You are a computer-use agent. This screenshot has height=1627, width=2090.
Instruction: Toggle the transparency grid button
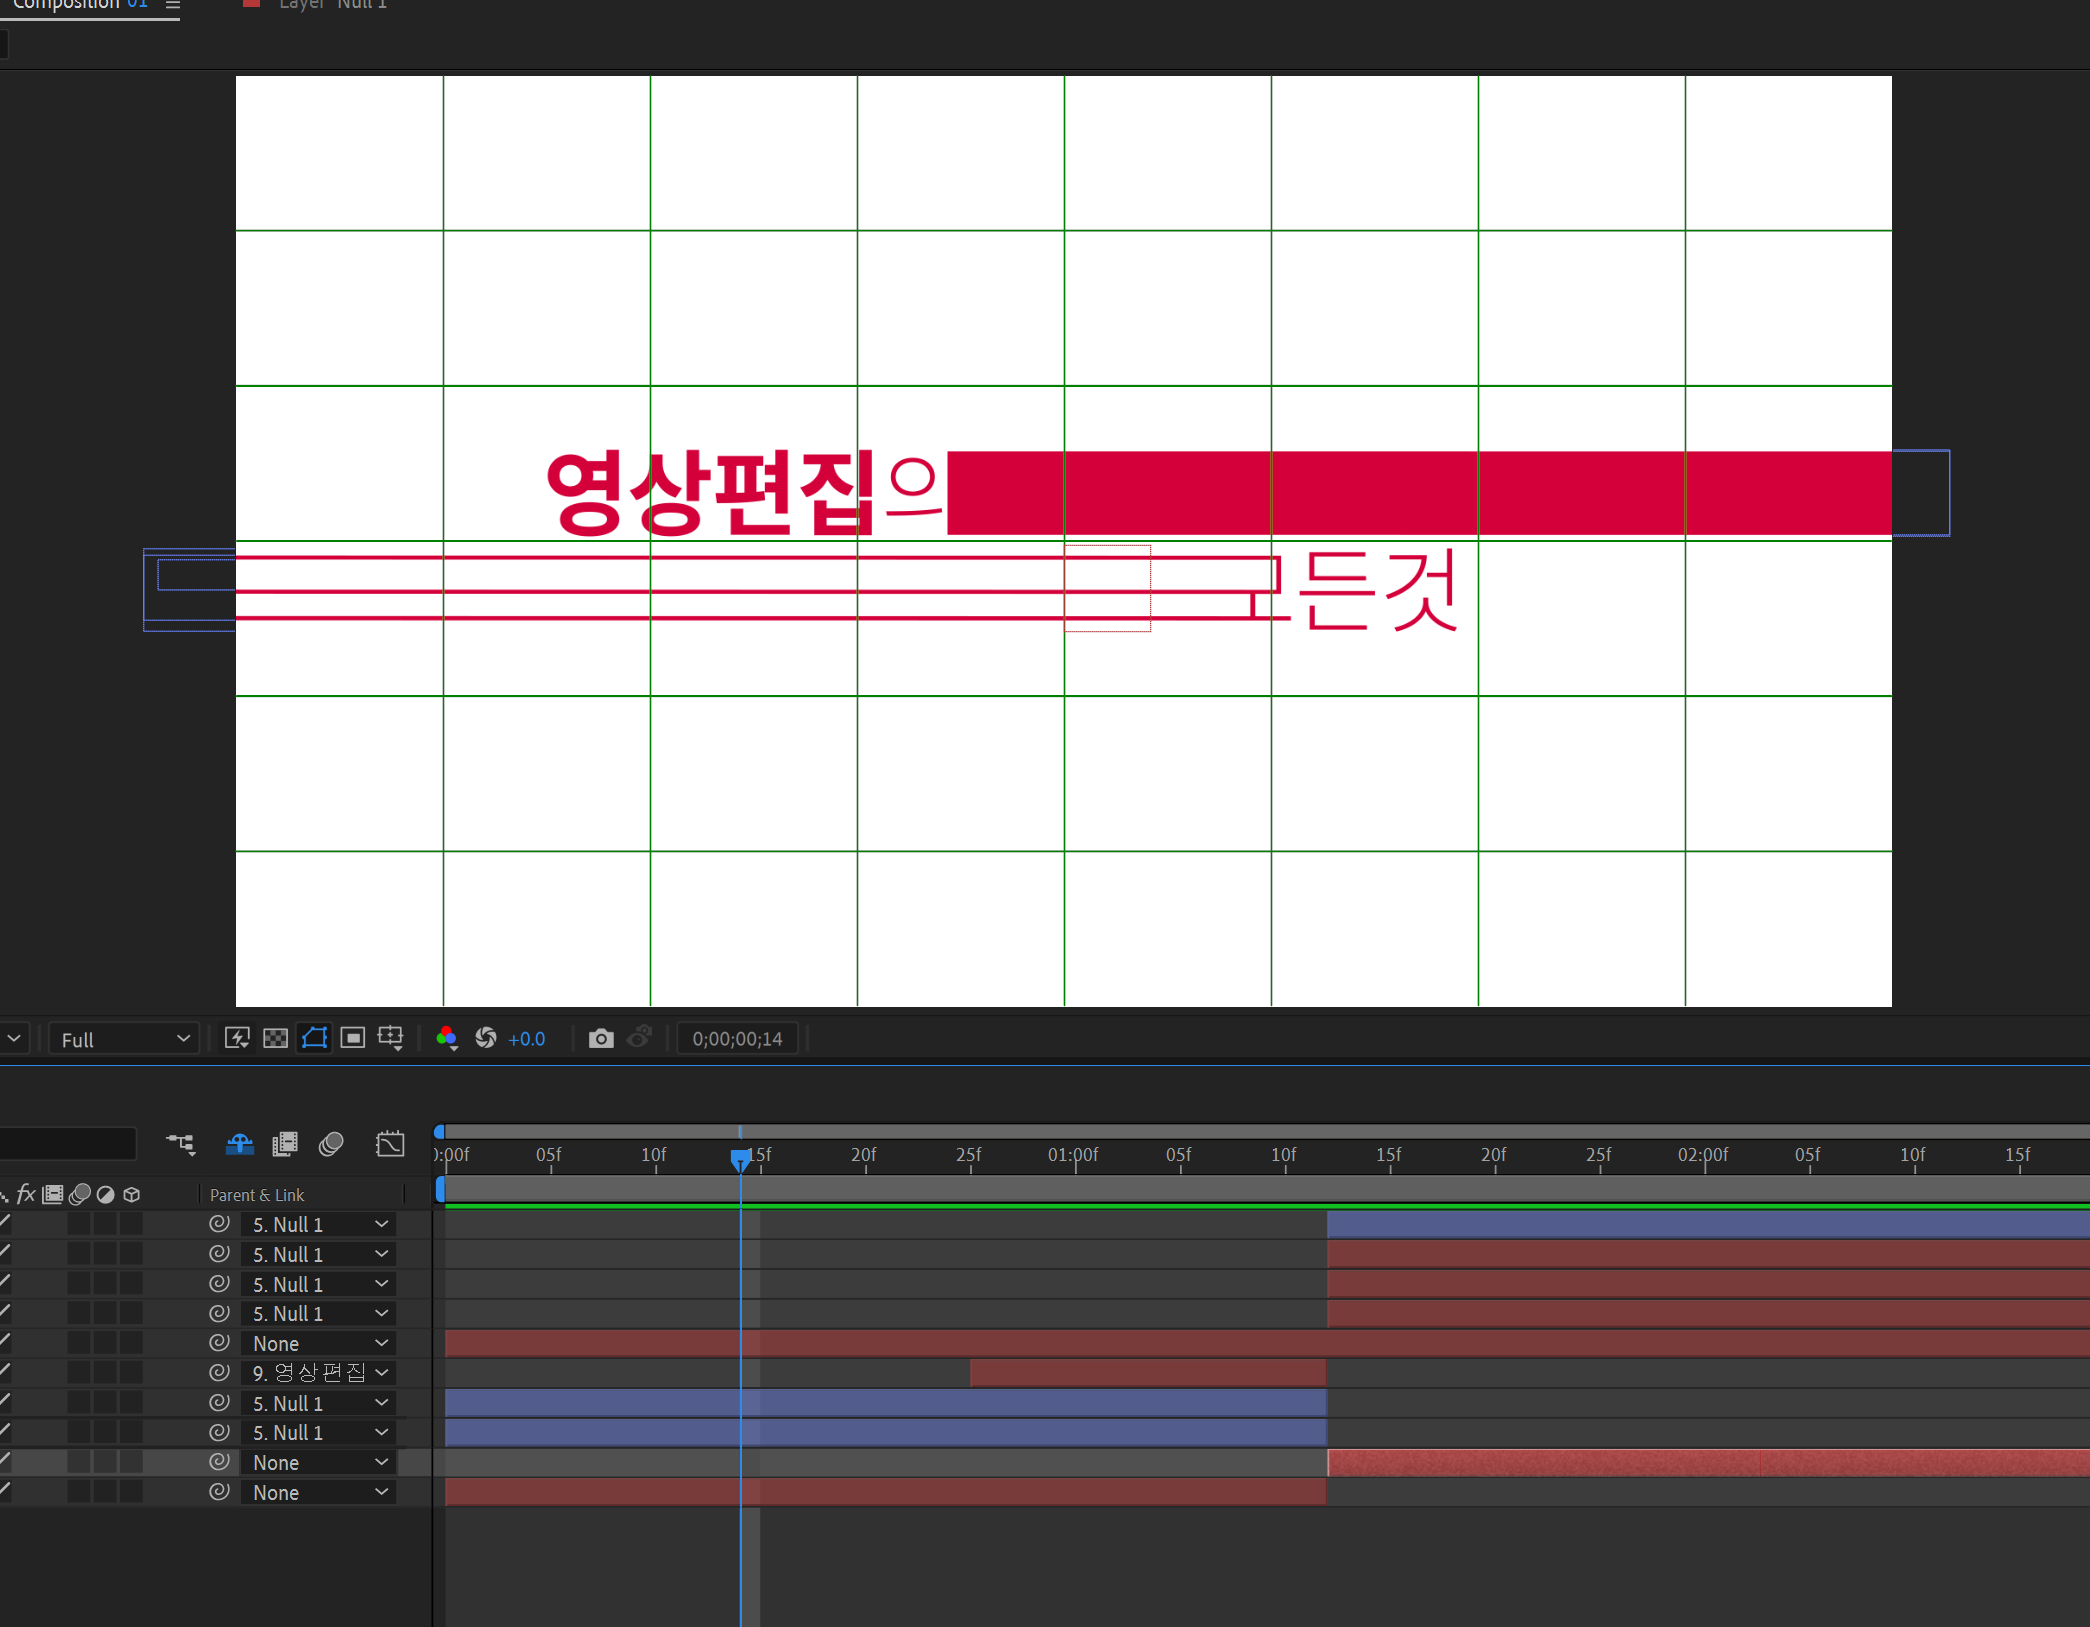click(275, 1038)
